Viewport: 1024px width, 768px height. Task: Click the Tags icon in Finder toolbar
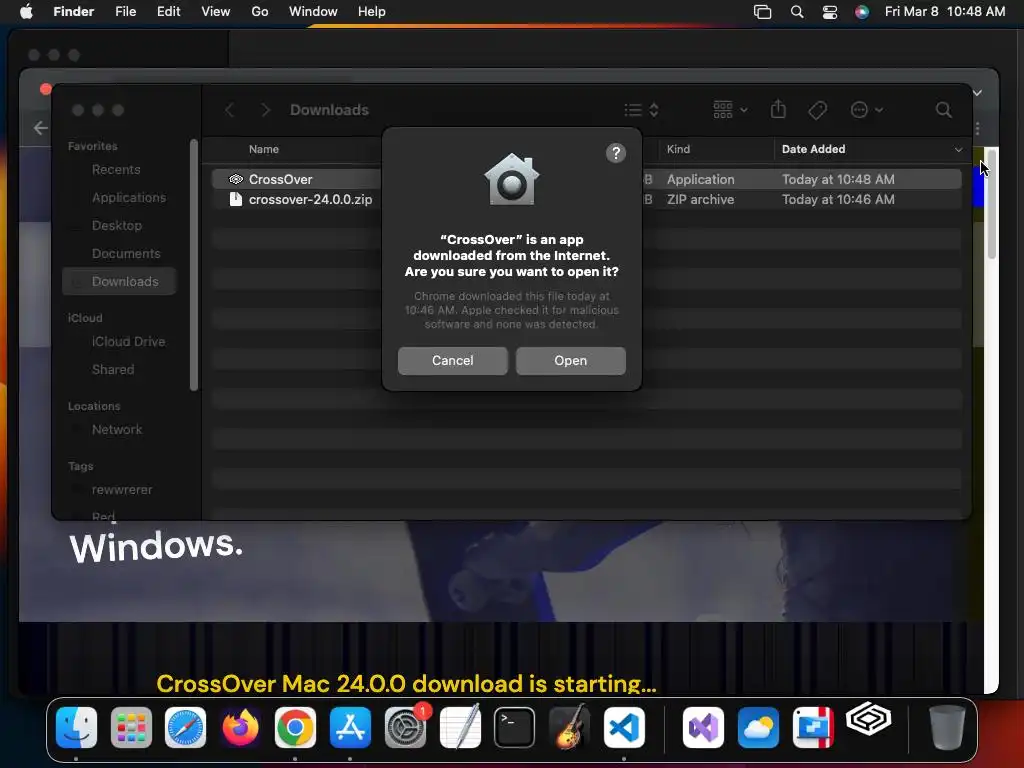click(817, 110)
